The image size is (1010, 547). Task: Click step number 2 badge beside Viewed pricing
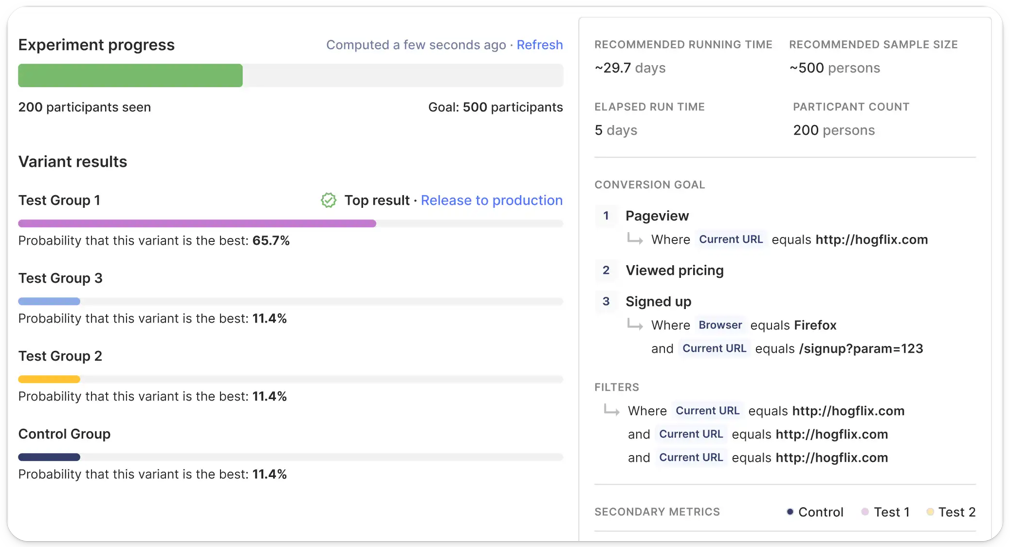(606, 270)
